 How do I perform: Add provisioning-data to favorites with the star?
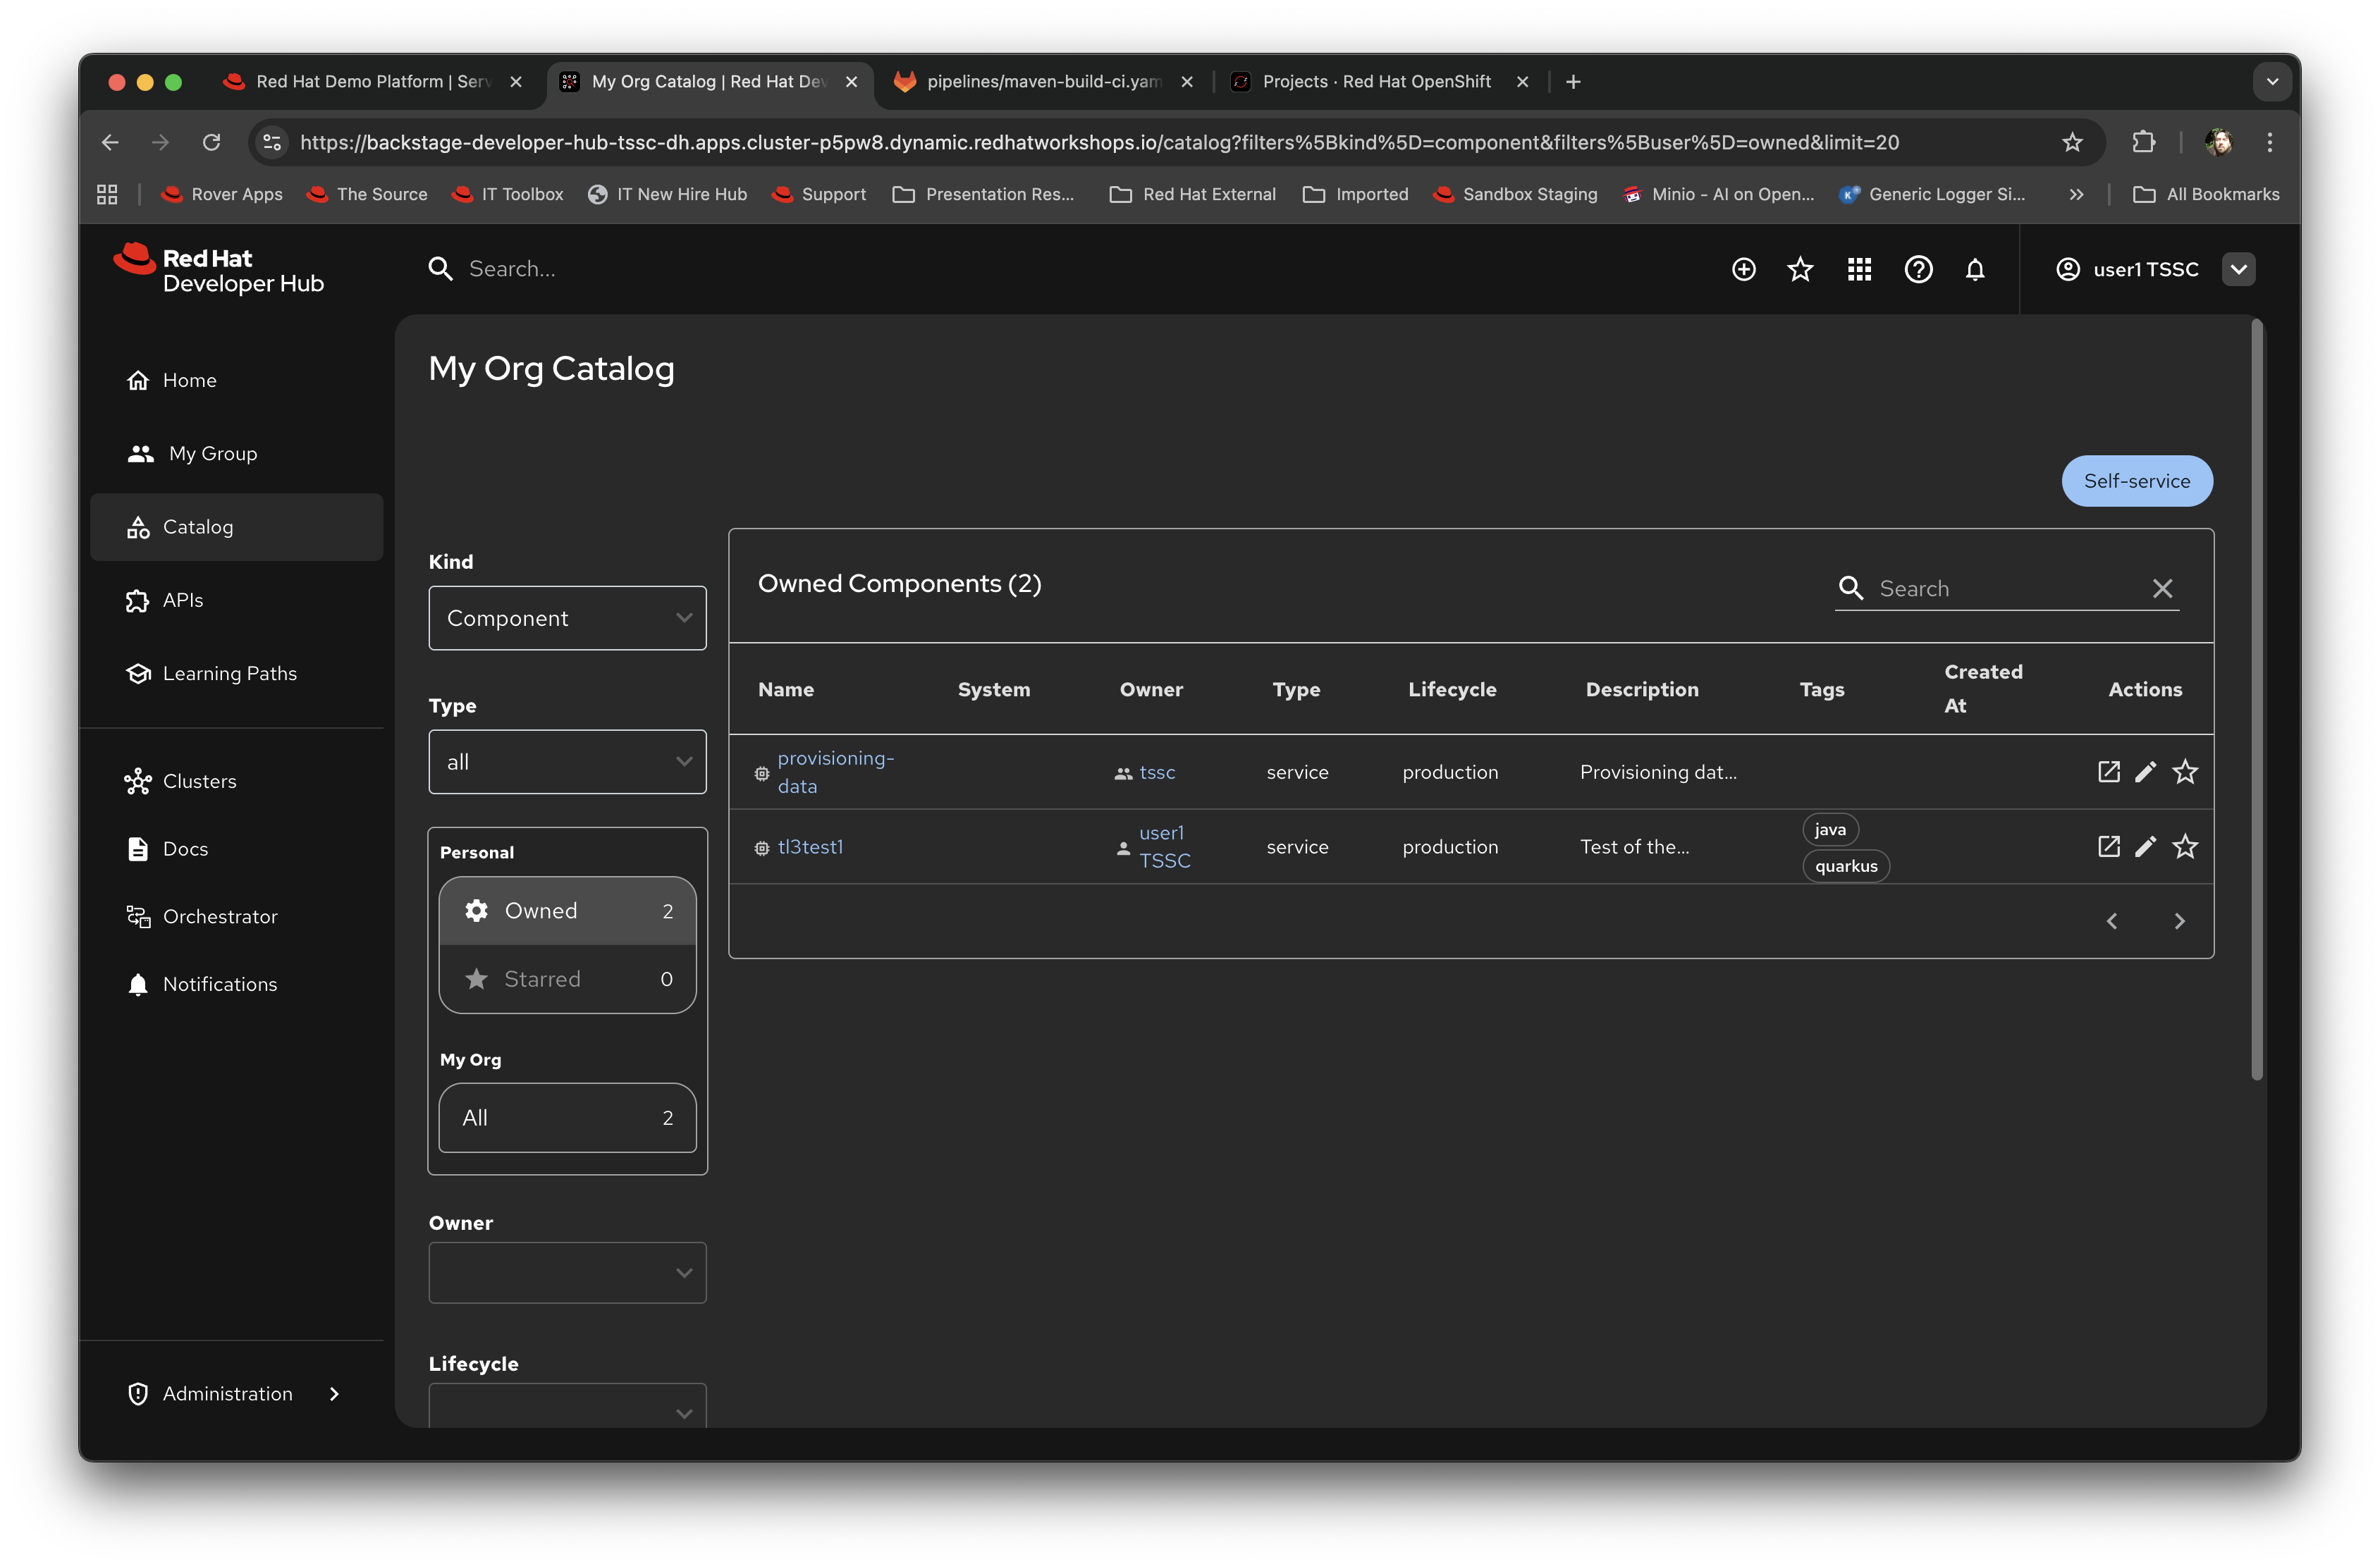pyautogui.click(x=2185, y=771)
